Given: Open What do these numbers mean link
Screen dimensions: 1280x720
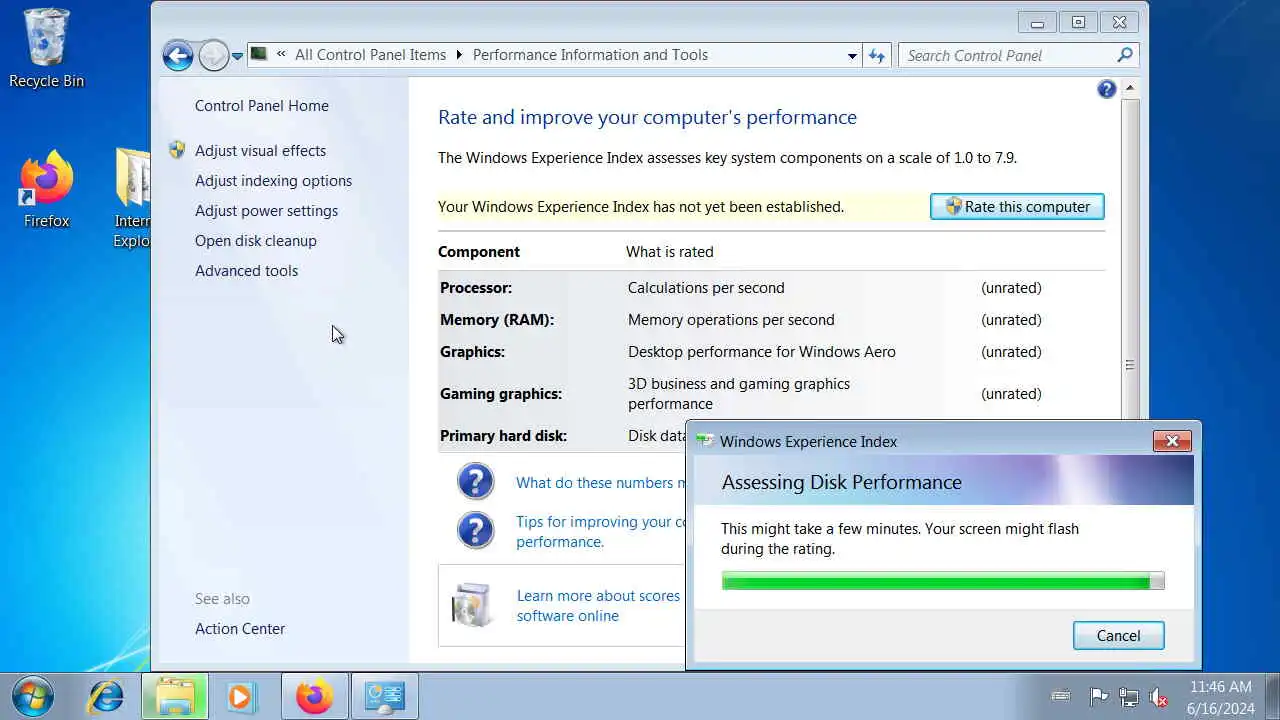Looking at the screenshot, I should (x=600, y=483).
